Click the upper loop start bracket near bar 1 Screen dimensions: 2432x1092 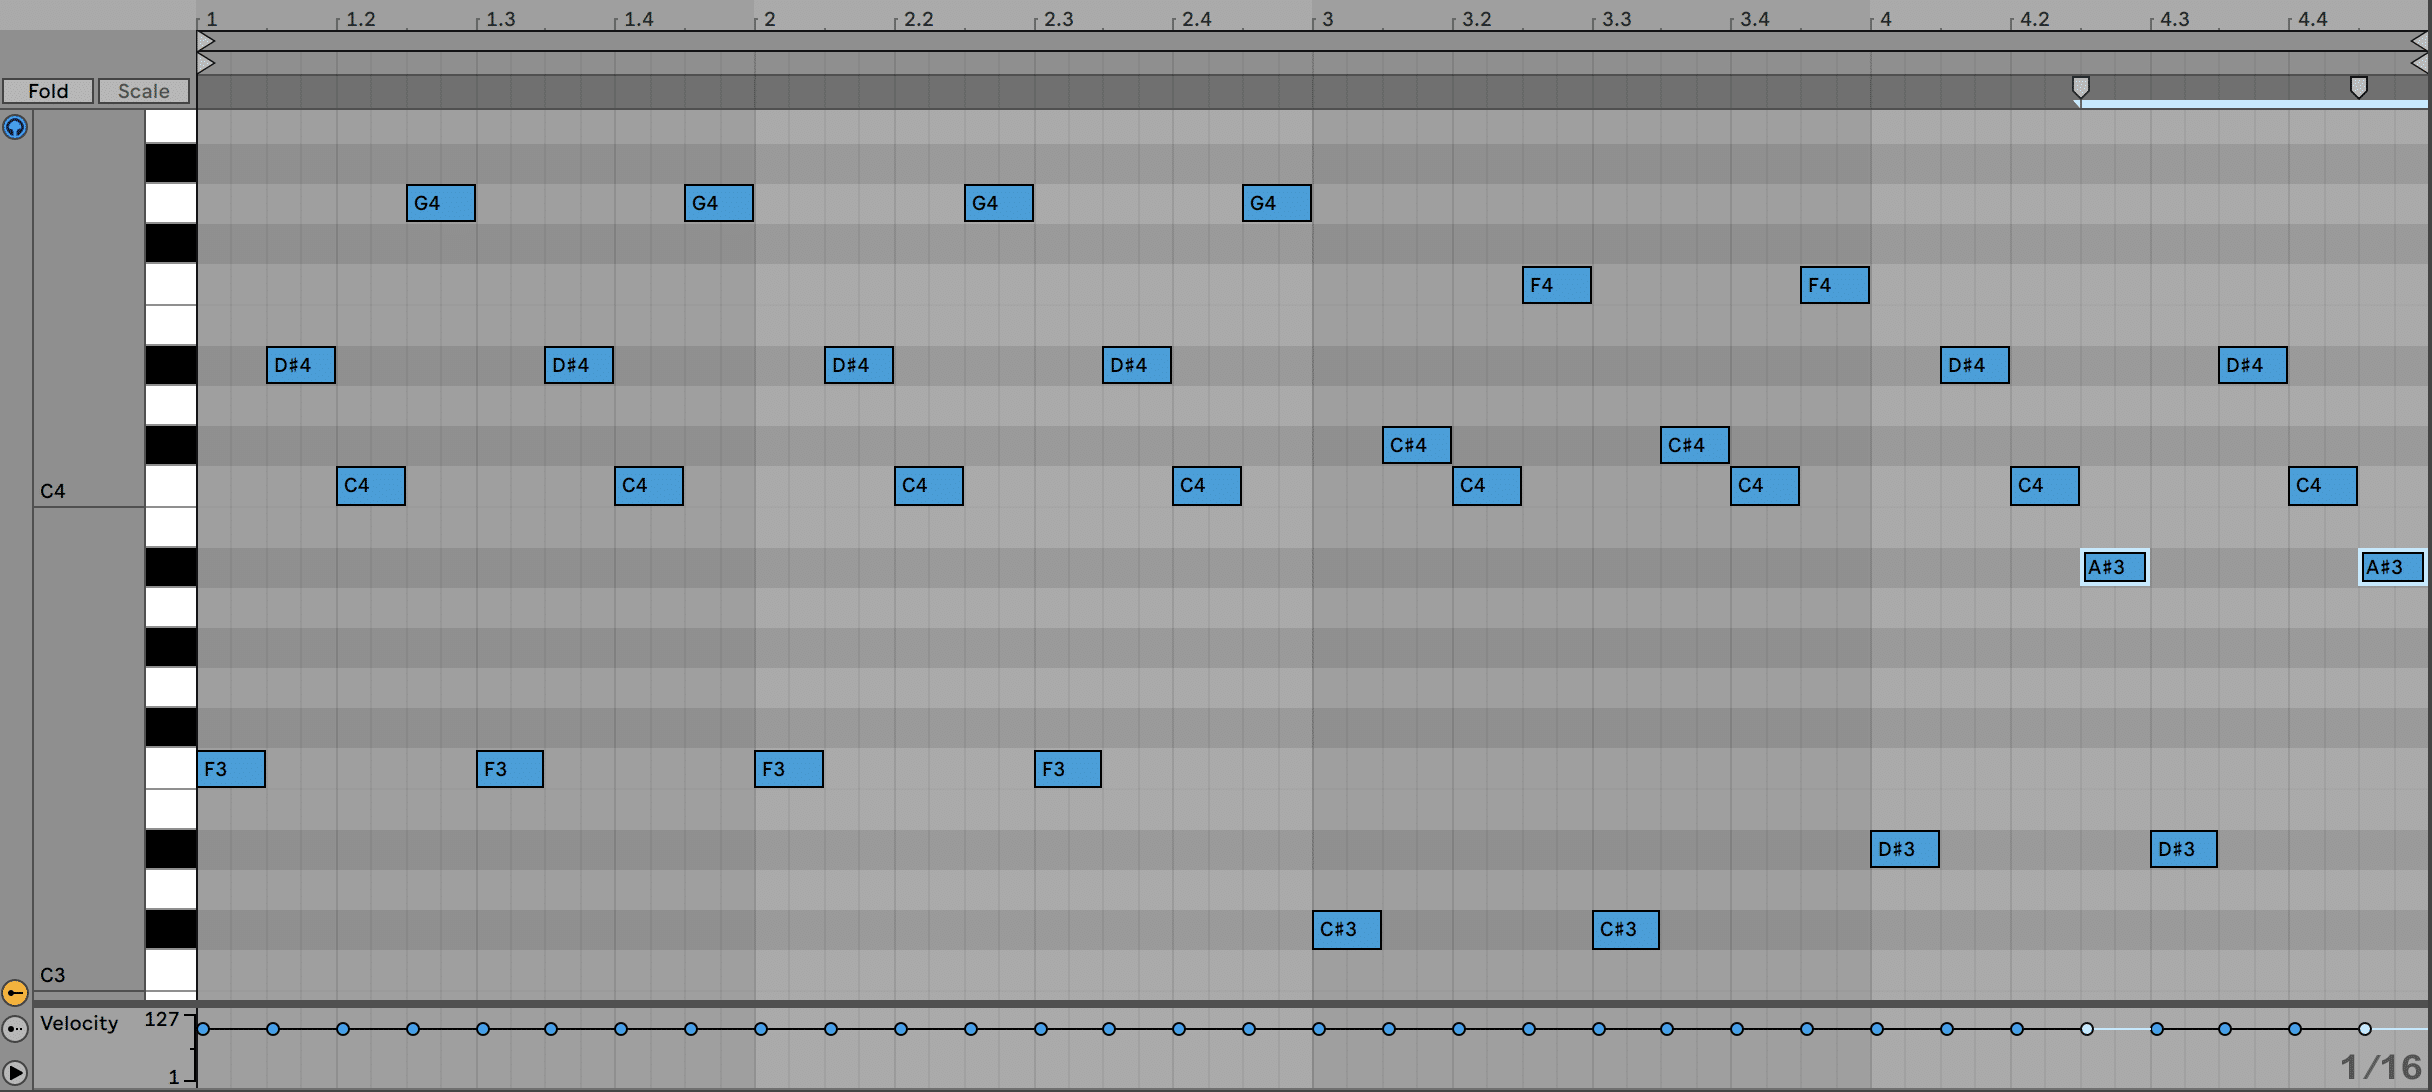(206, 41)
